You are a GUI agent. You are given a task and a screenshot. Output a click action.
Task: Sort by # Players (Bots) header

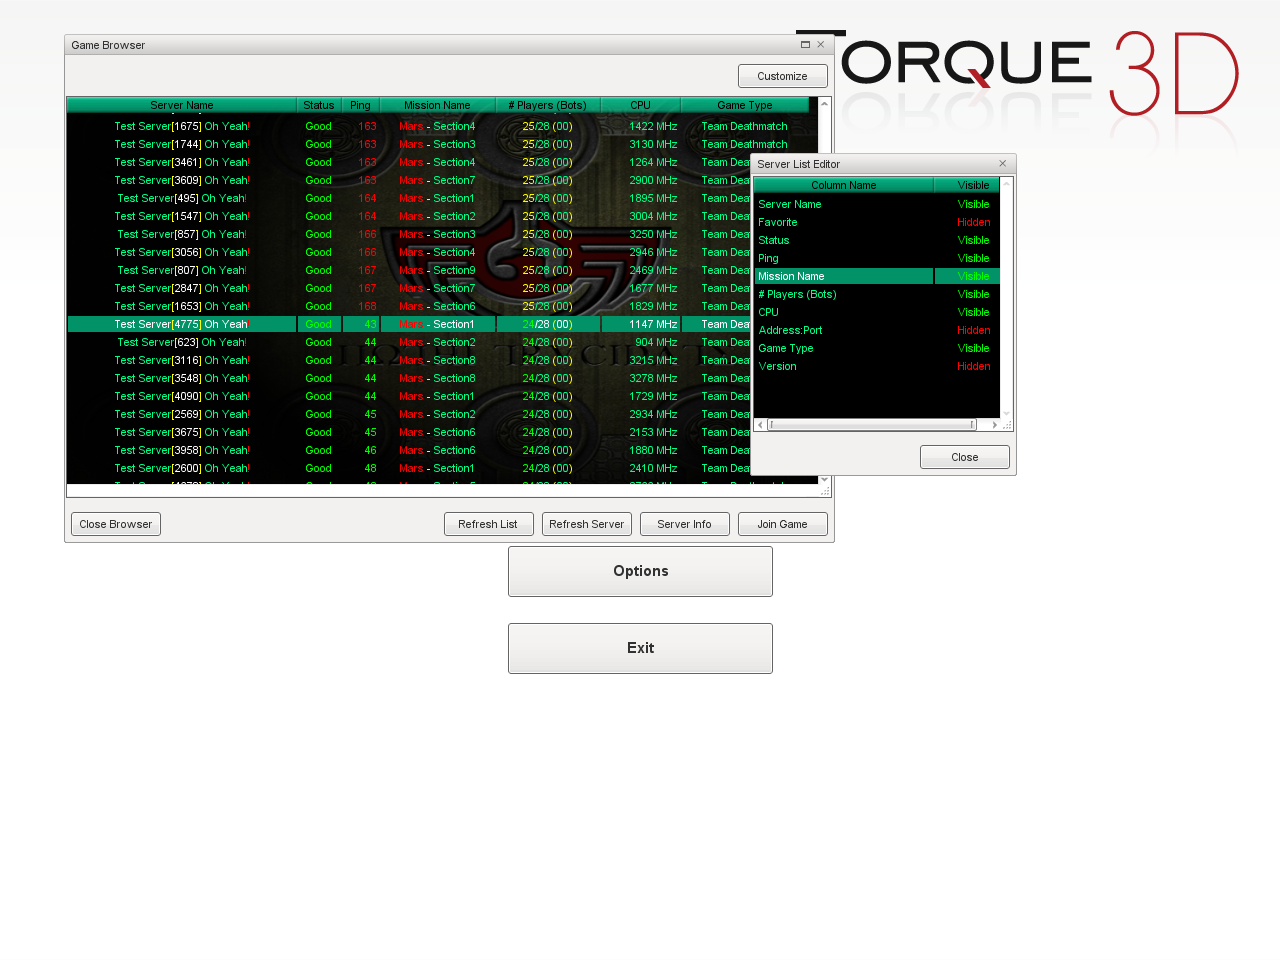pyautogui.click(x=547, y=105)
